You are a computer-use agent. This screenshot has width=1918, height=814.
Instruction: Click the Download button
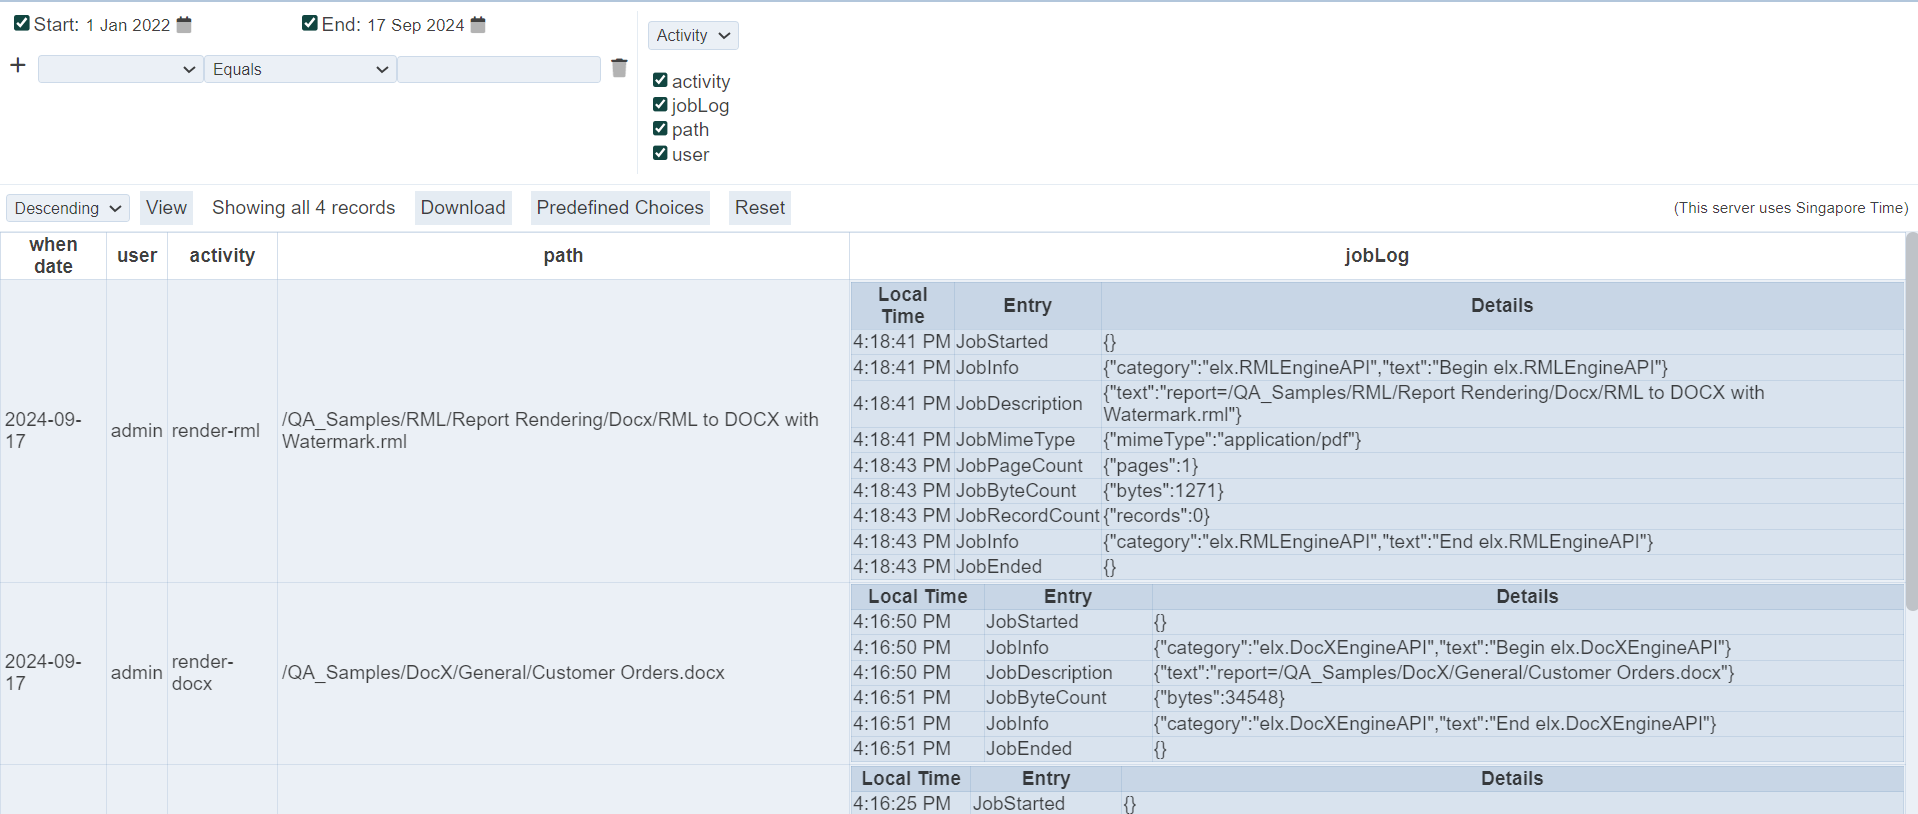point(463,208)
